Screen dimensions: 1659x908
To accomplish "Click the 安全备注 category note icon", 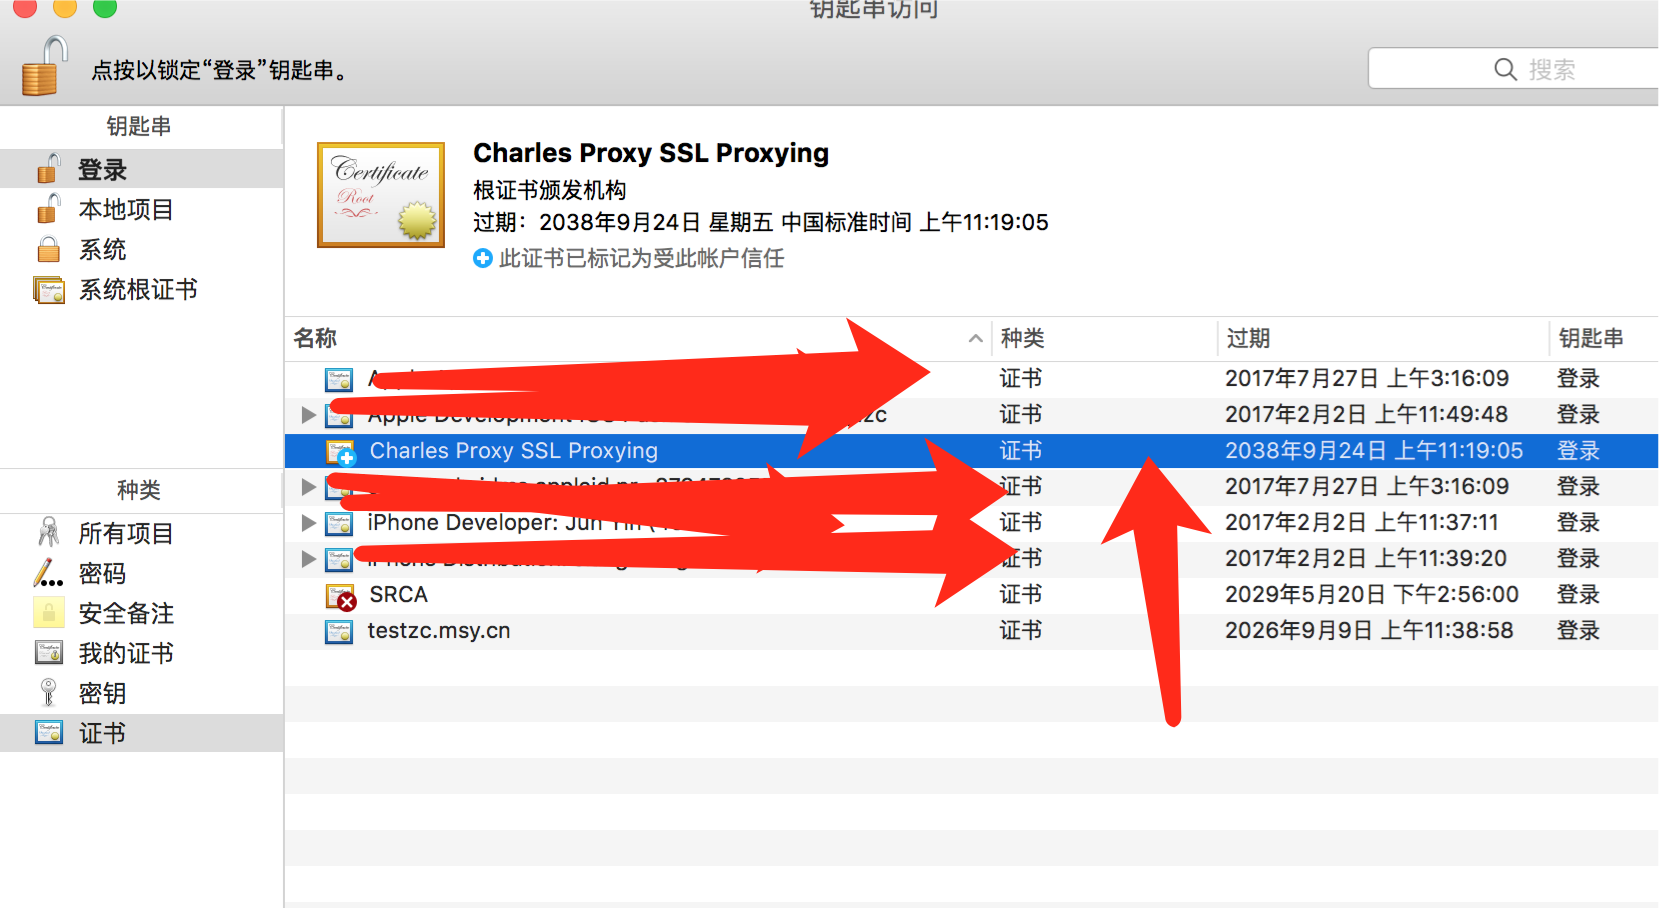I will pyautogui.click(x=49, y=612).
